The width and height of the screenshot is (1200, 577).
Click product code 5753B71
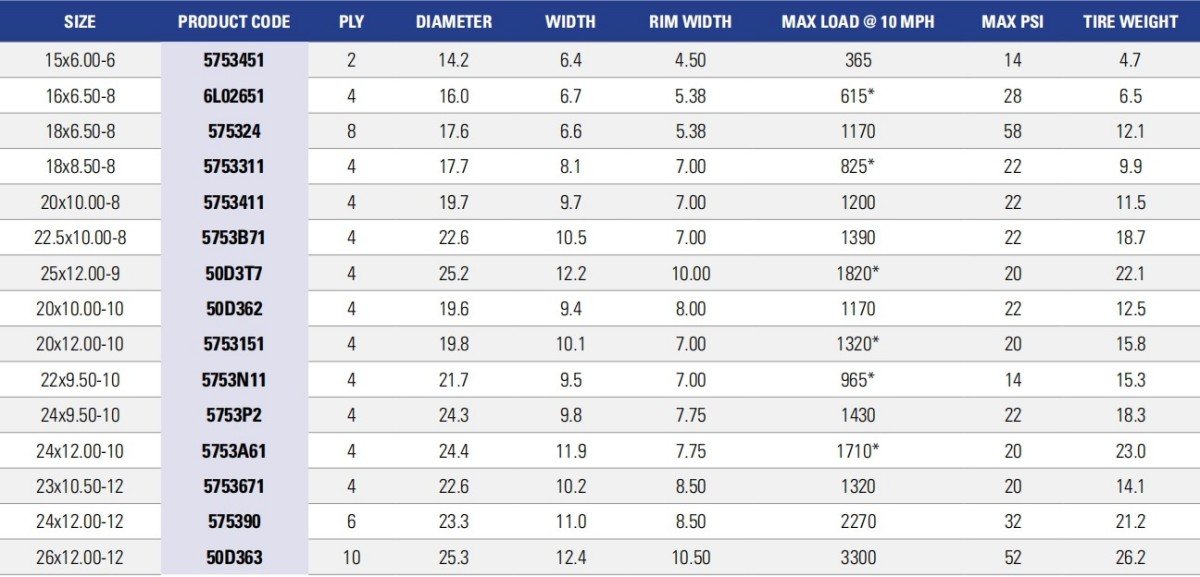click(x=234, y=238)
